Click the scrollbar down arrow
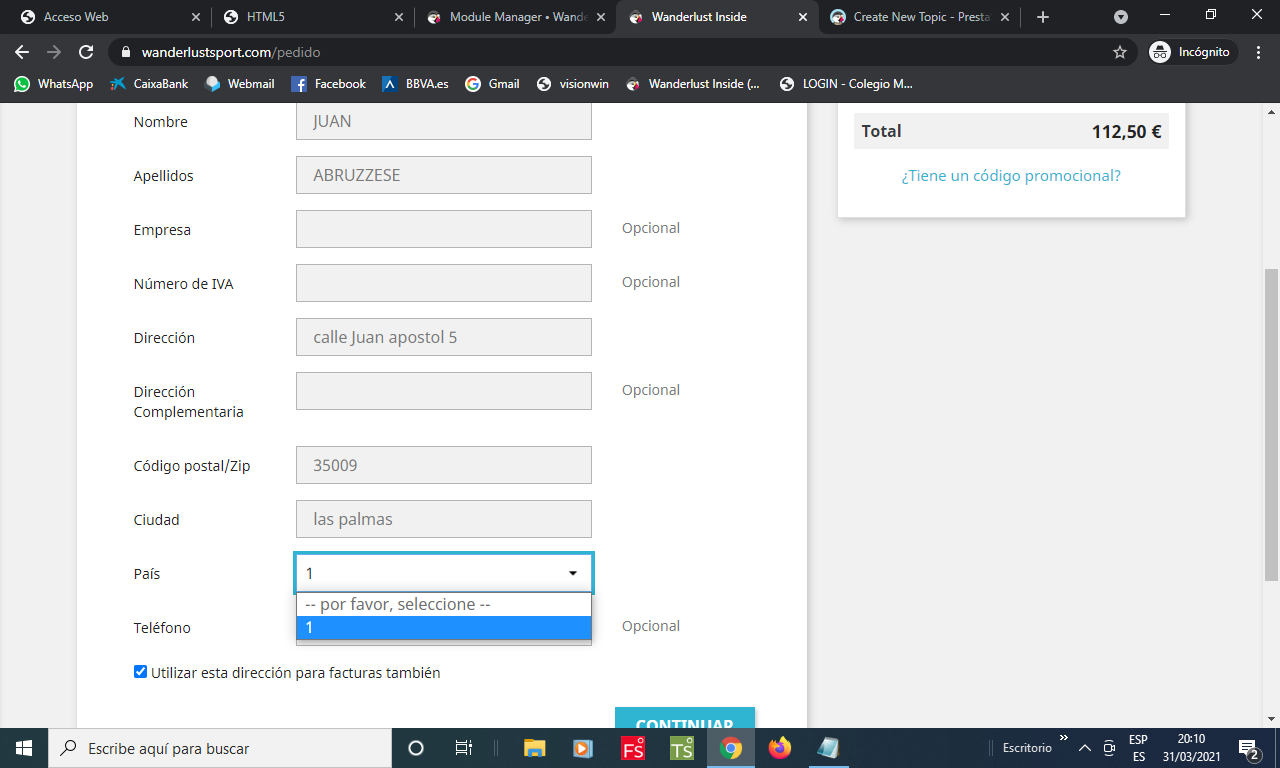This screenshot has height=768, width=1280. tap(1271, 718)
